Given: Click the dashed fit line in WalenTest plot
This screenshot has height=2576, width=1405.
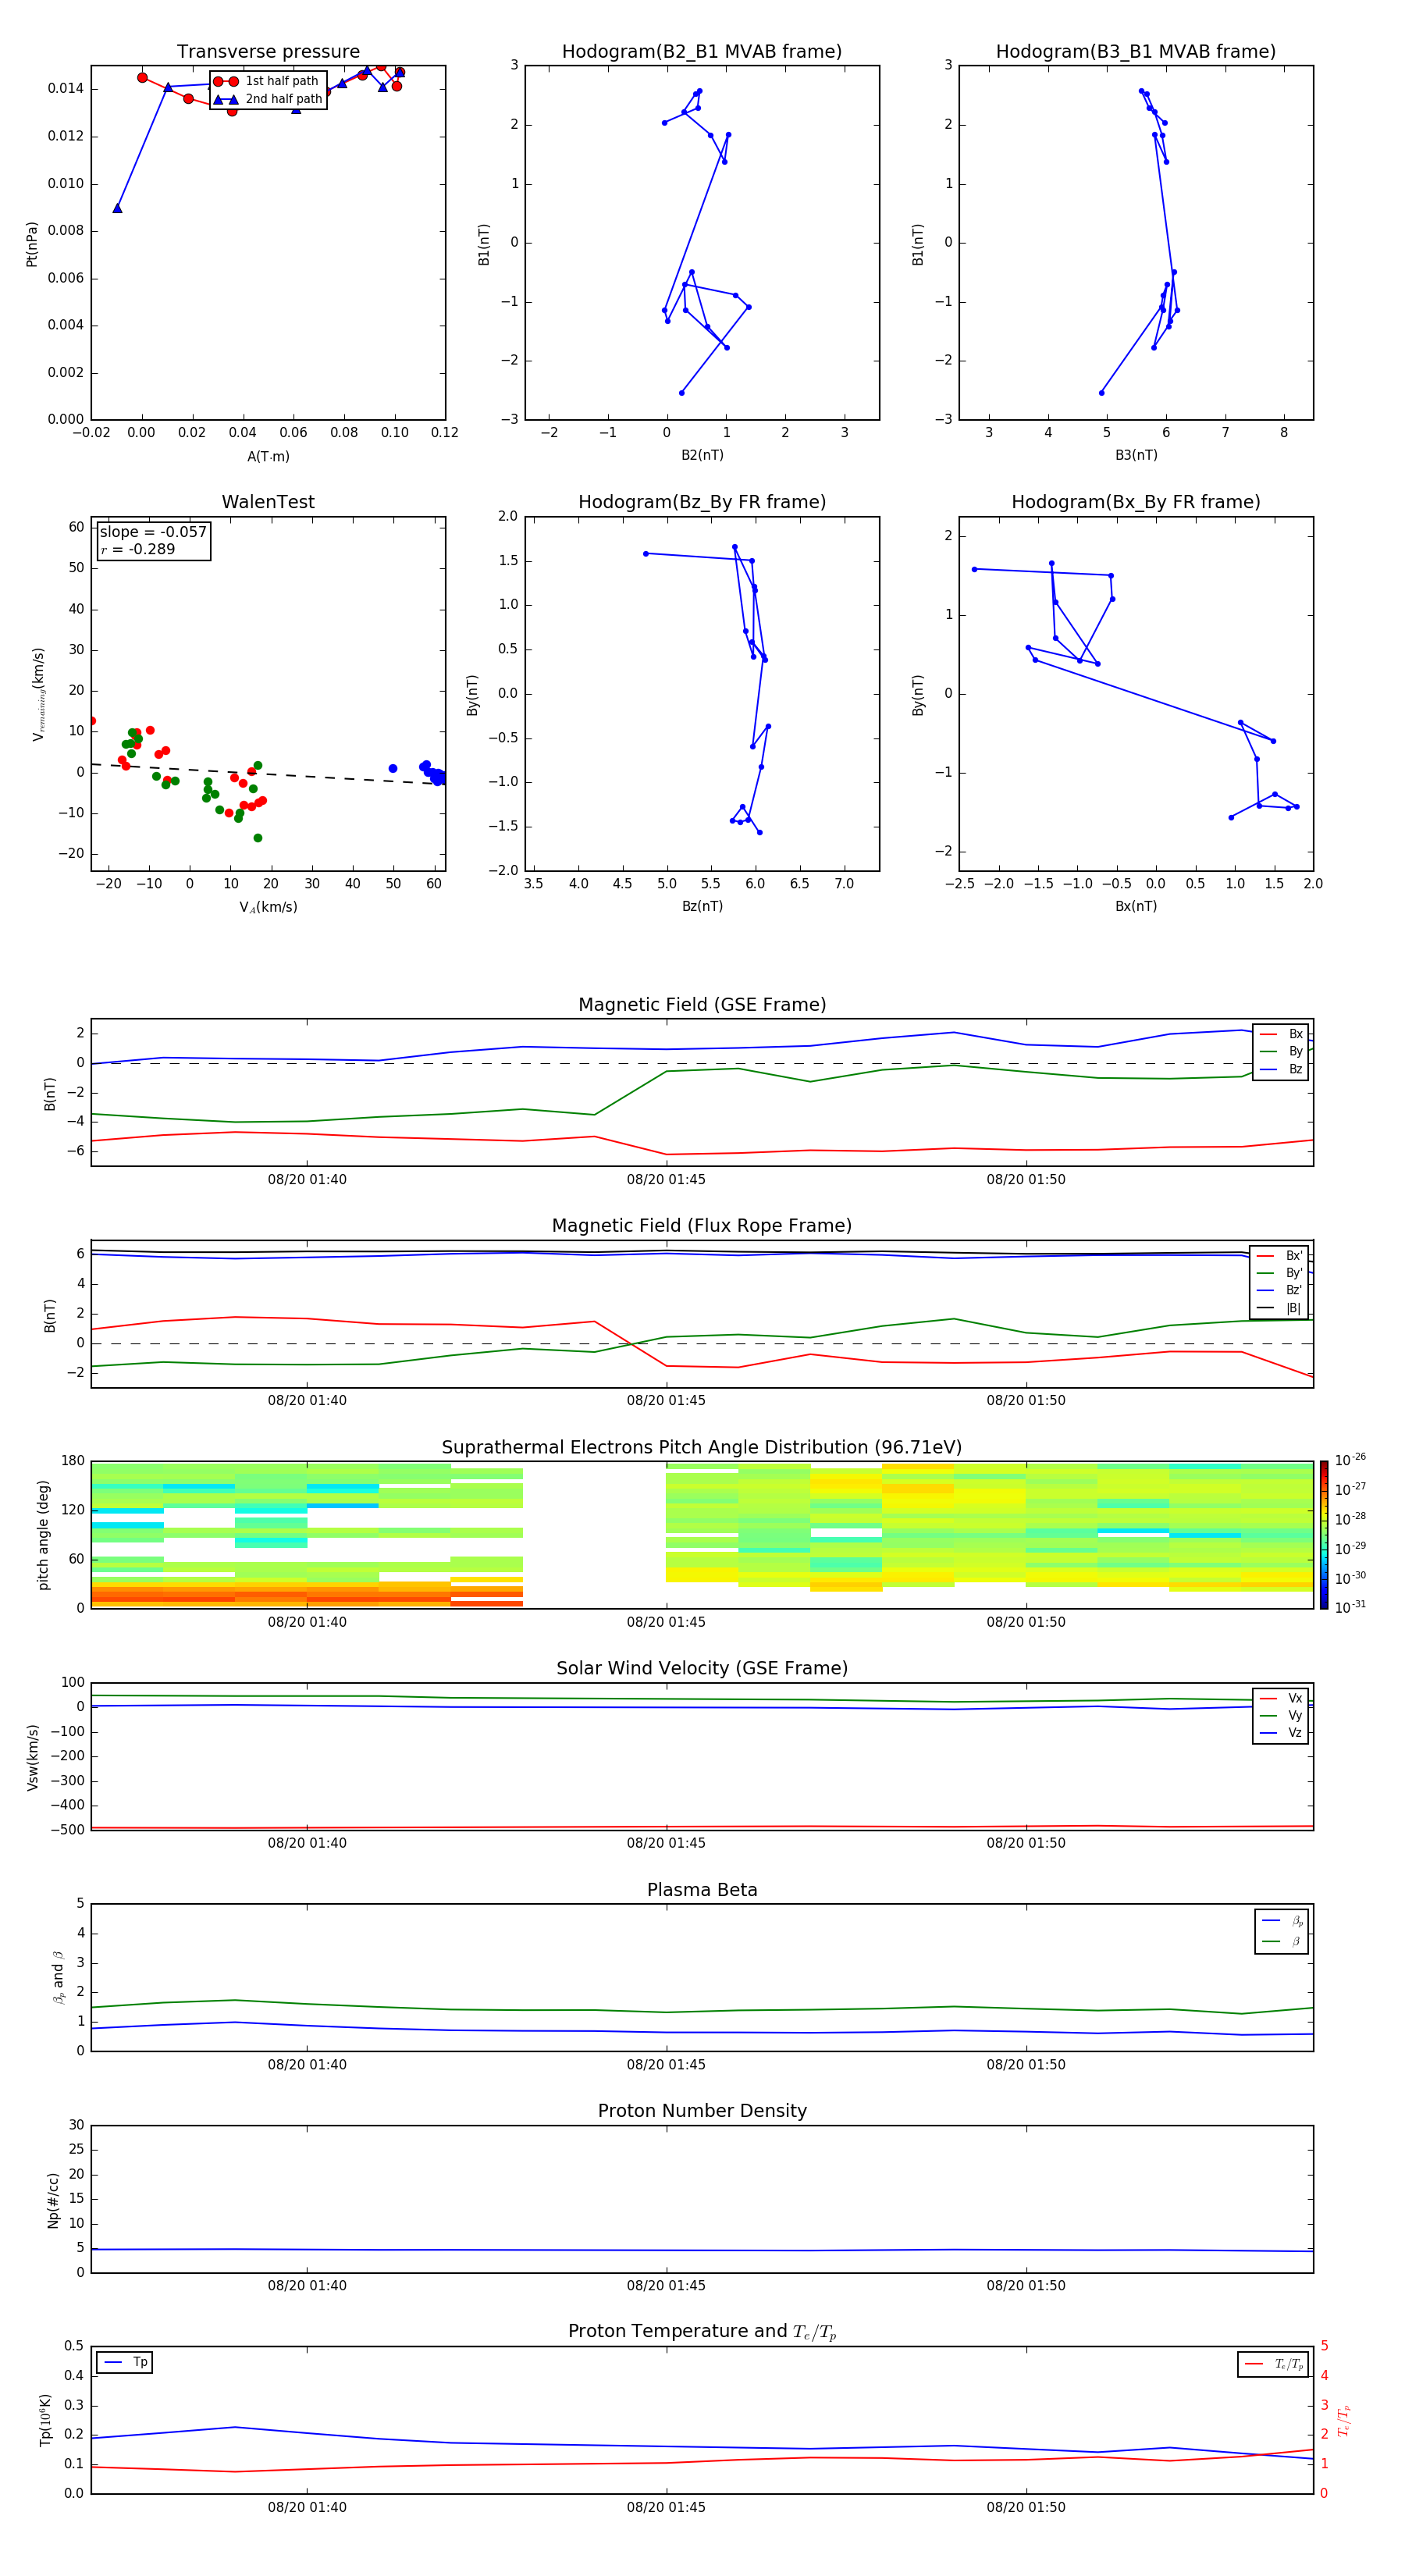Looking at the screenshot, I should [268, 774].
